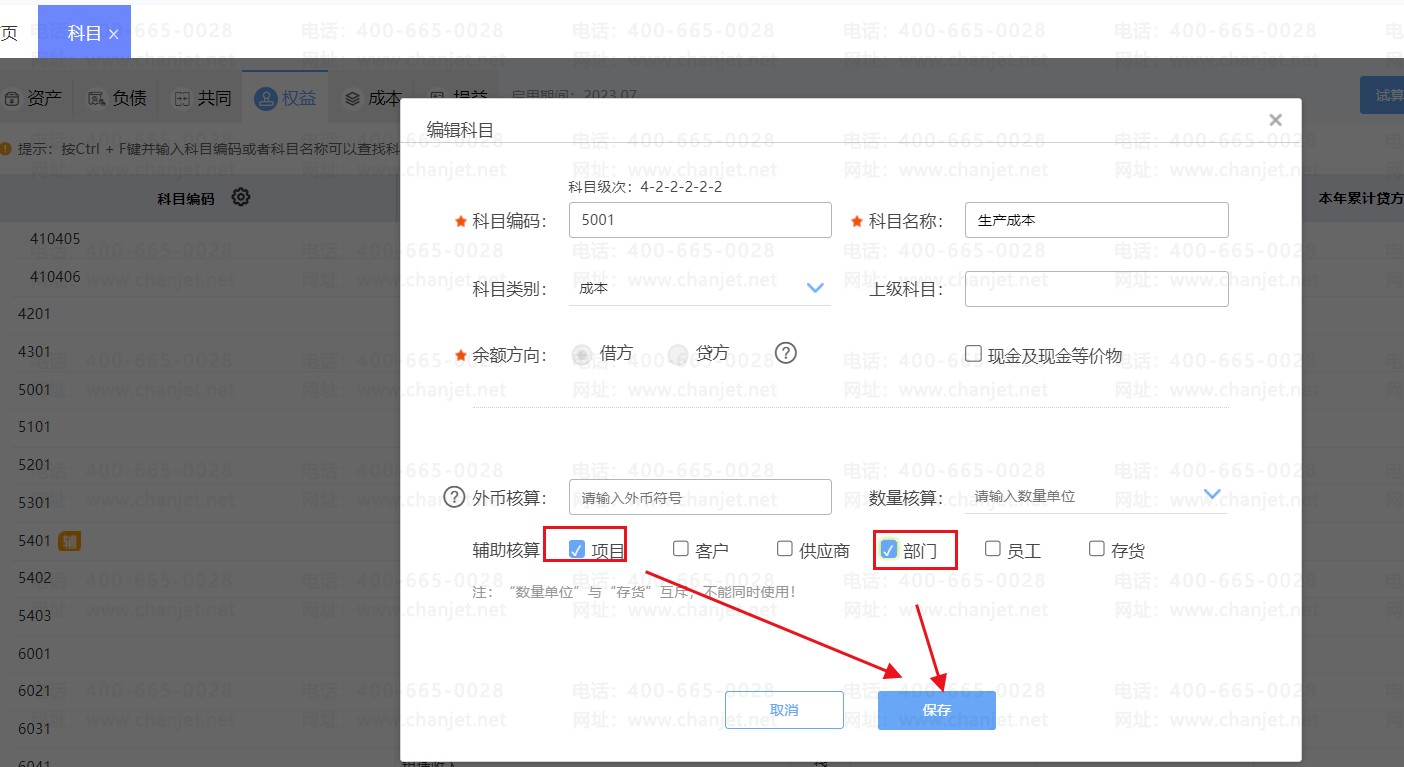Toggle the 项目 auxiliary checkbox
Viewport: 1404px width, 767px height.
coord(576,549)
